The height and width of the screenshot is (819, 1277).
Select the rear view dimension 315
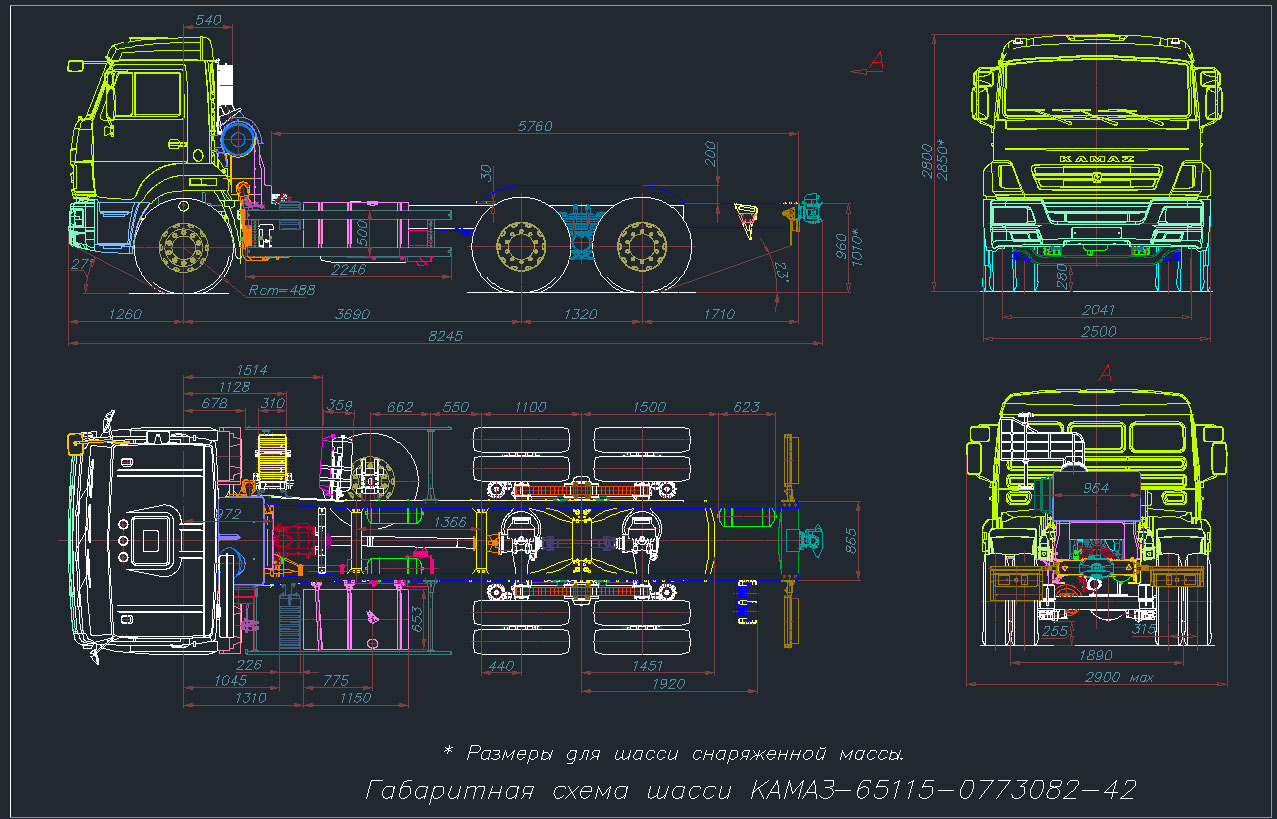(1144, 630)
